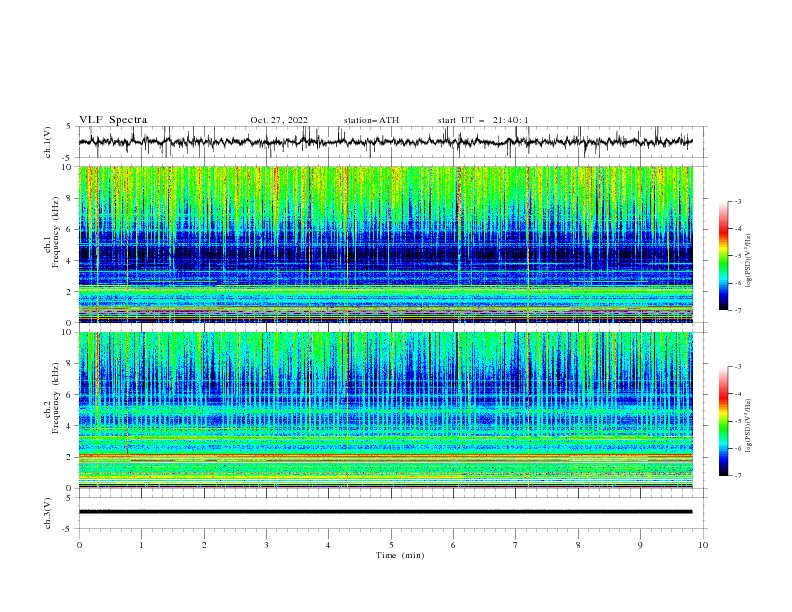Click the "-3" tick on lower color bar
This screenshot has width=792, height=612.
click(x=737, y=367)
